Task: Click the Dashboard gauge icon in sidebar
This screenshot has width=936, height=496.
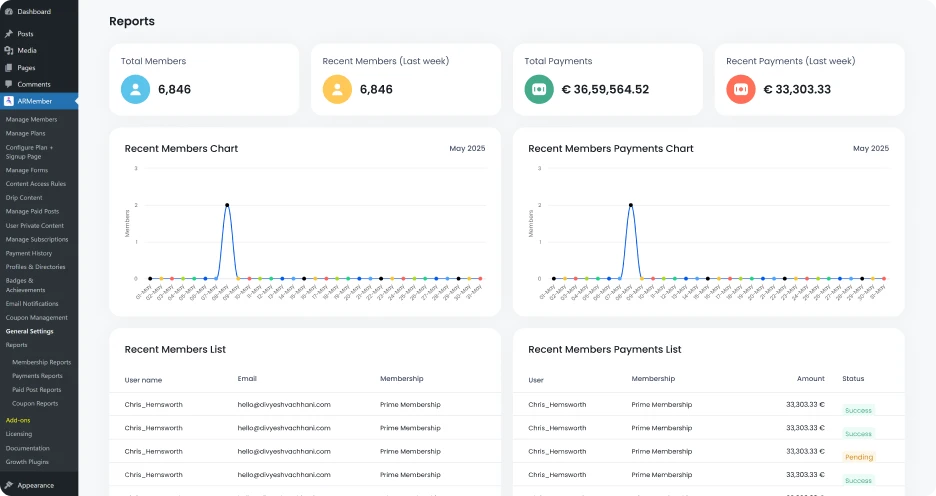Action: coord(9,11)
